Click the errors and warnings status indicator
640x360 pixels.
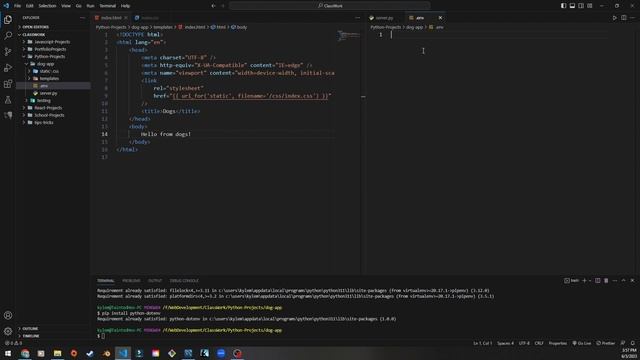point(13,343)
